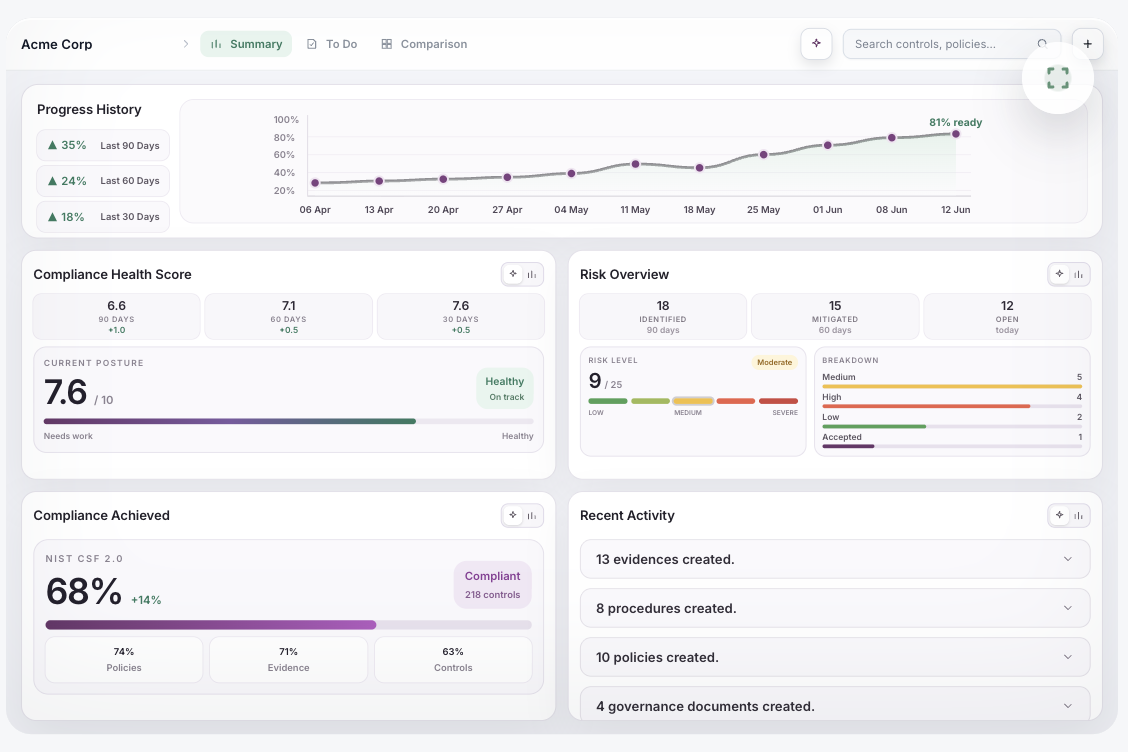Click the Accepted breakdown bar
1128x752 pixels.
[952, 446]
